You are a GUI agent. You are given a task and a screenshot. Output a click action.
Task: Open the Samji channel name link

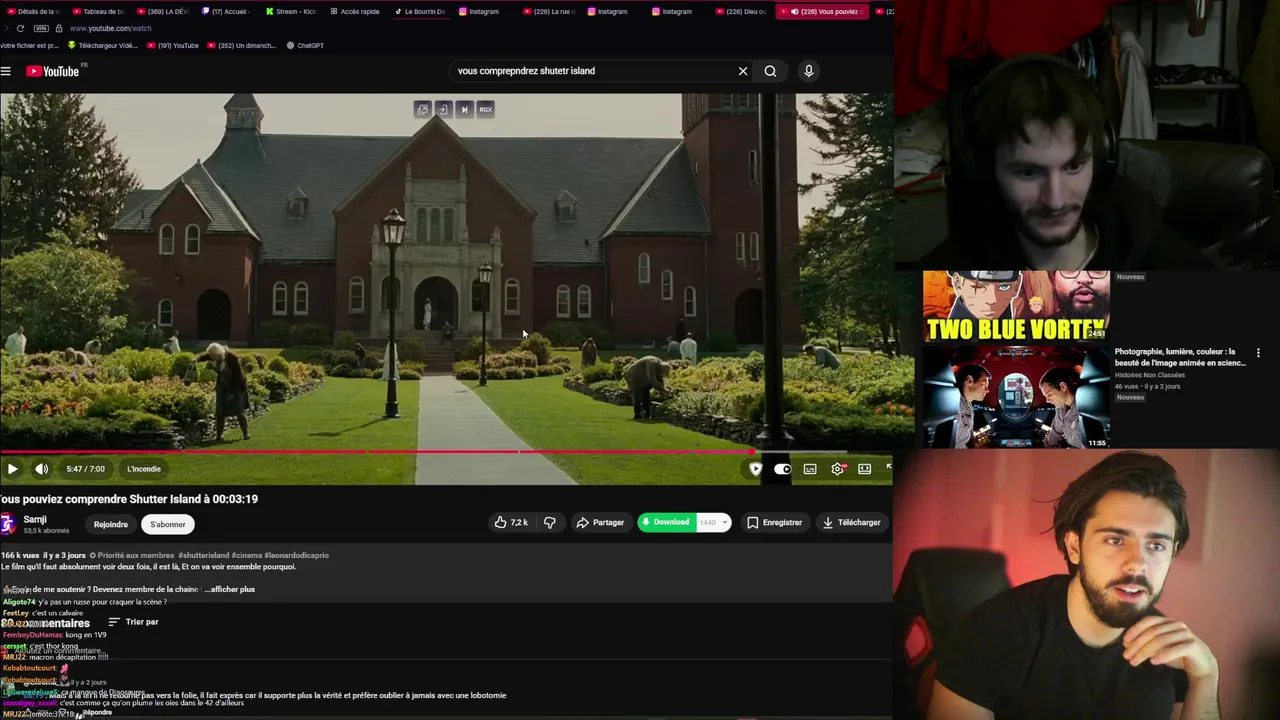35,520
